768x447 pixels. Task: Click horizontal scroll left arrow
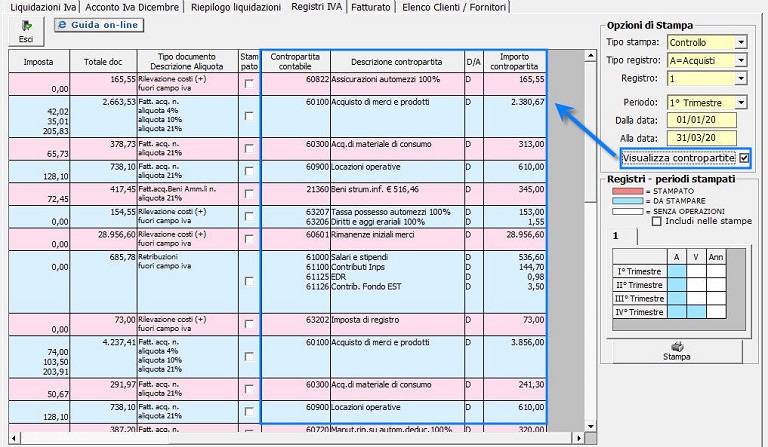(x=14, y=438)
